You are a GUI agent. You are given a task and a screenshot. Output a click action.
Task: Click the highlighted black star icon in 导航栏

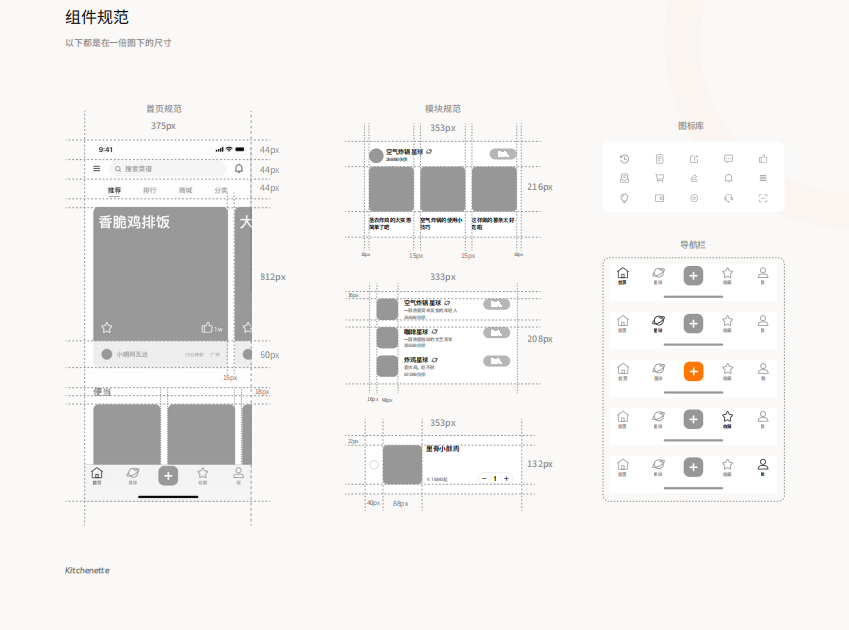728,417
